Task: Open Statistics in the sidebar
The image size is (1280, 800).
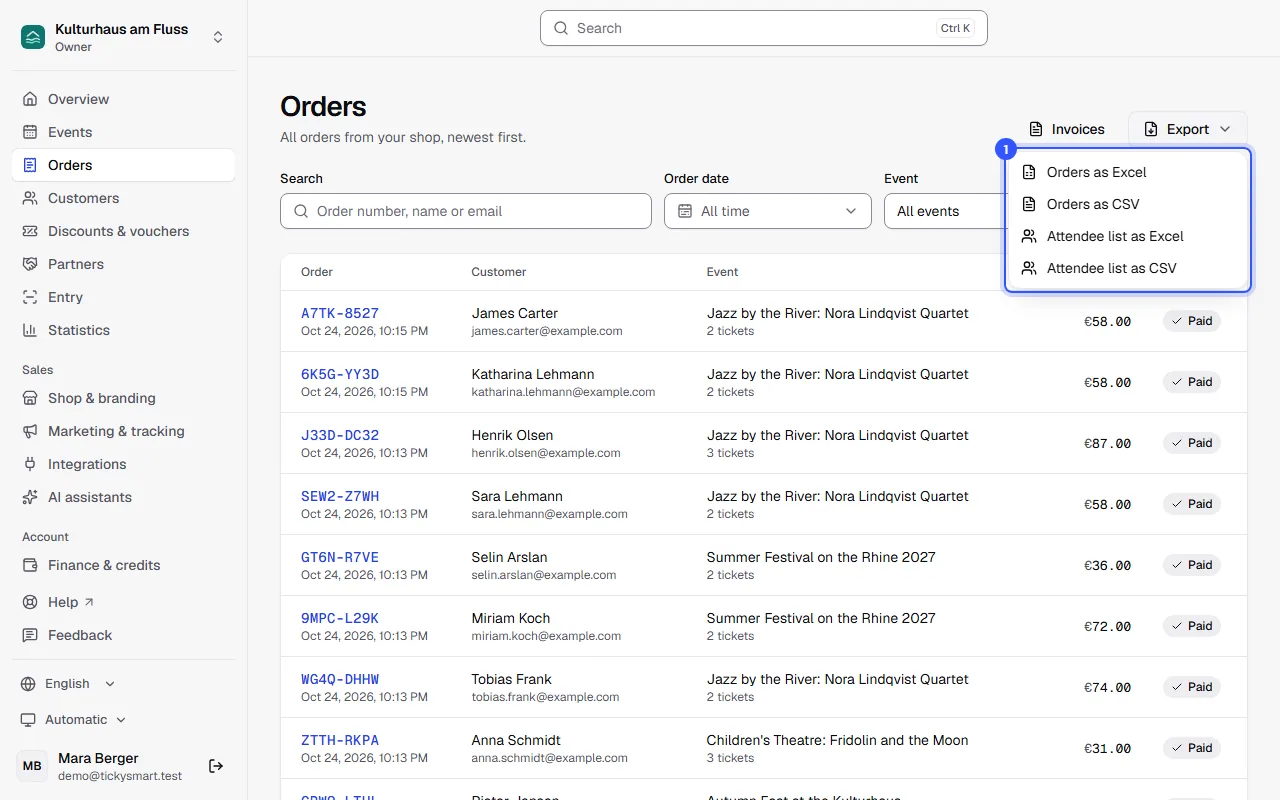Action: [x=124, y=330]
